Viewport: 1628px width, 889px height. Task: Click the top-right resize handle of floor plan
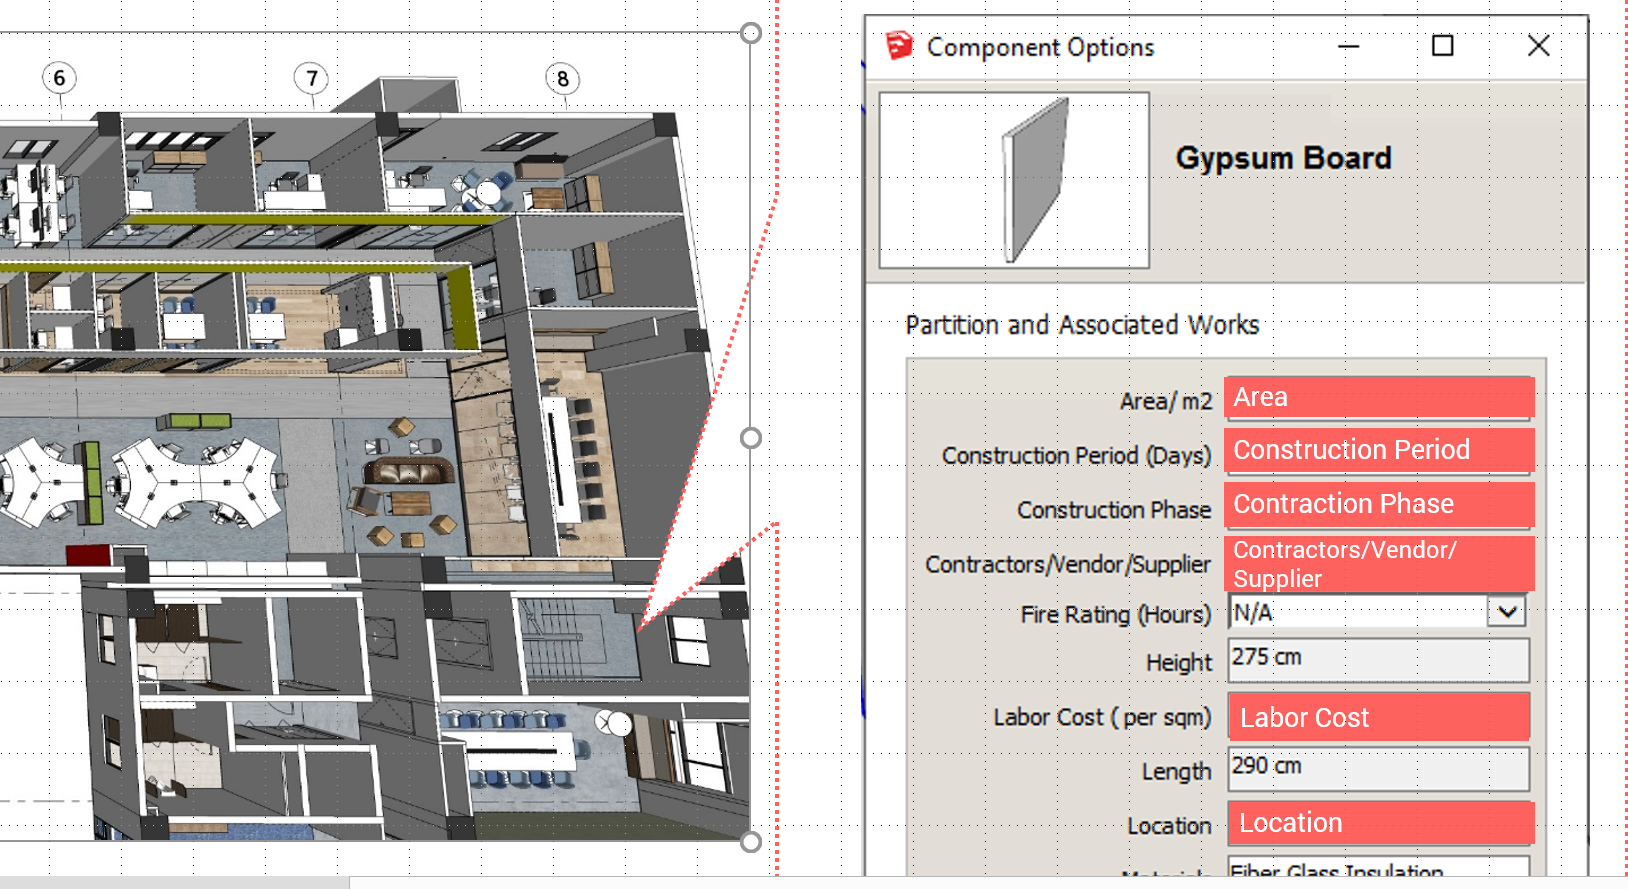pyautogui.click(x=751, y=33)
